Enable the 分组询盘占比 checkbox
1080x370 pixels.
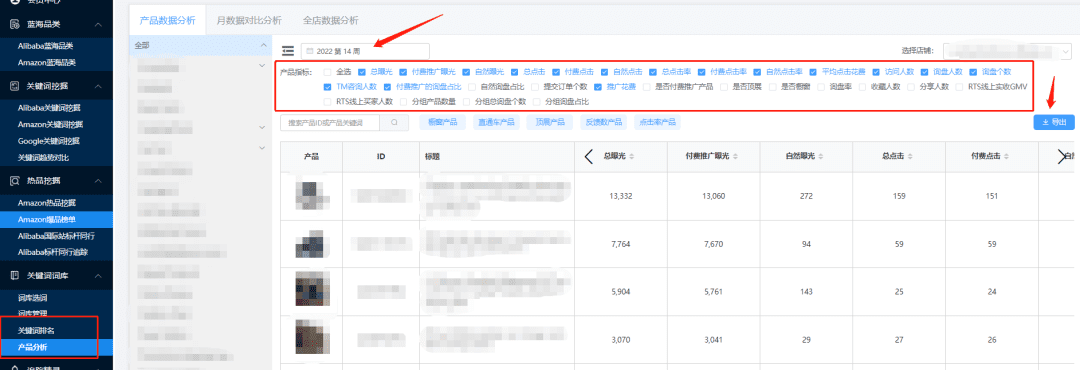[x=536, y=102]
